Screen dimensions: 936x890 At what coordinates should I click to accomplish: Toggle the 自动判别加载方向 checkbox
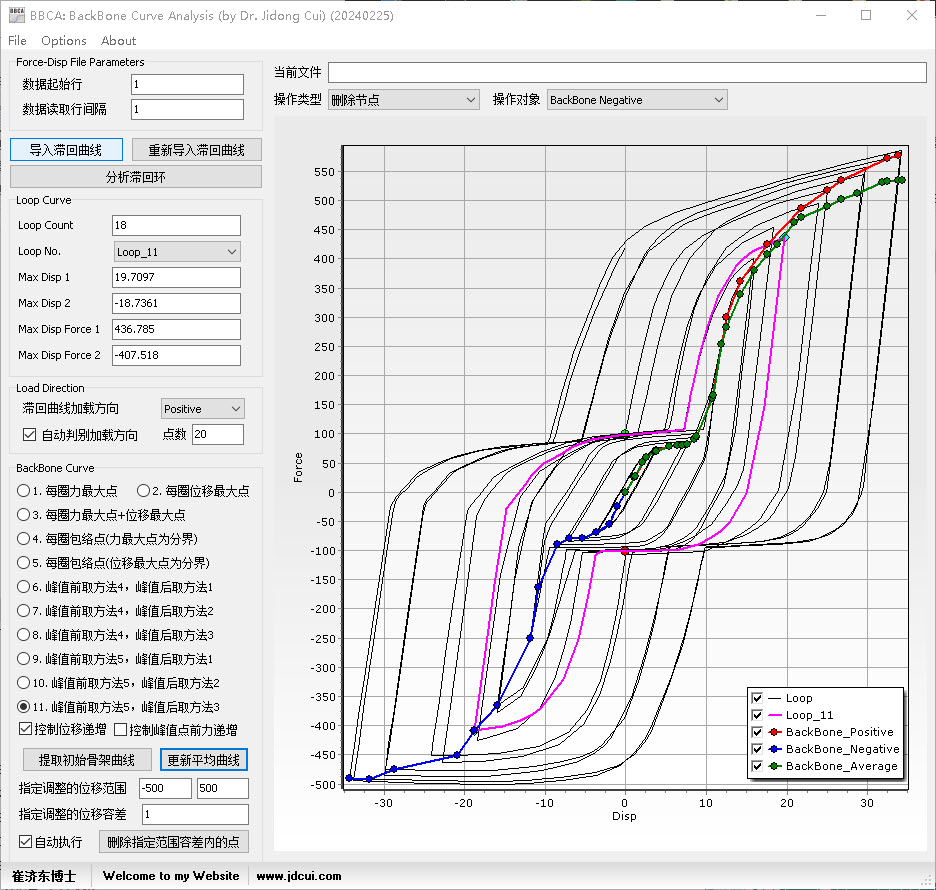[x=29, y=435]
